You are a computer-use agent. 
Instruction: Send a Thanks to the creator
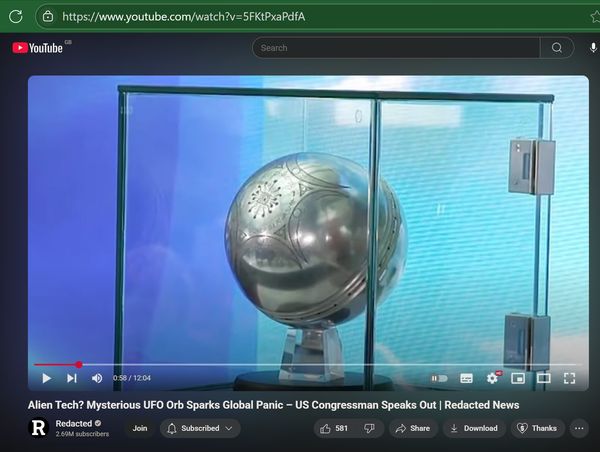tap(537, 428)
